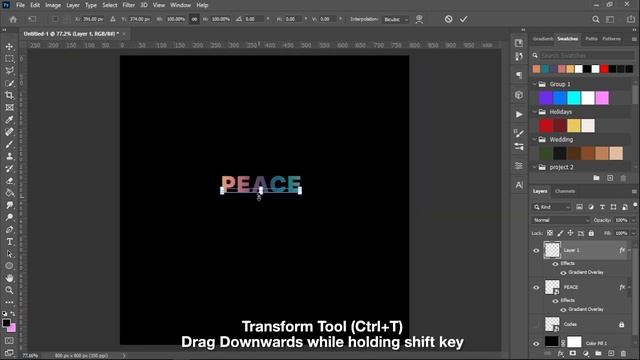Pick the yellow Holidays swatch

coord(573,126)
